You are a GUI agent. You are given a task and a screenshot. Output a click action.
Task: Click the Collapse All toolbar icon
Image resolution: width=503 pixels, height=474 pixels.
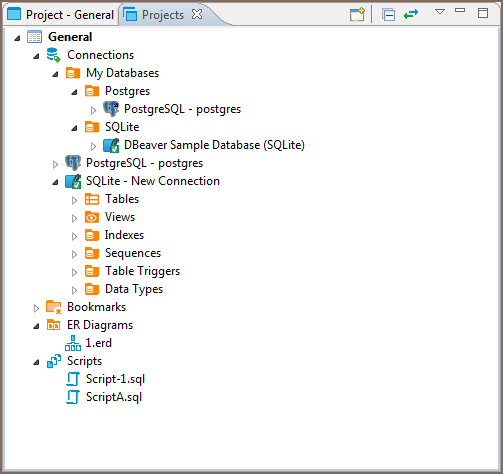click(388, 15)
